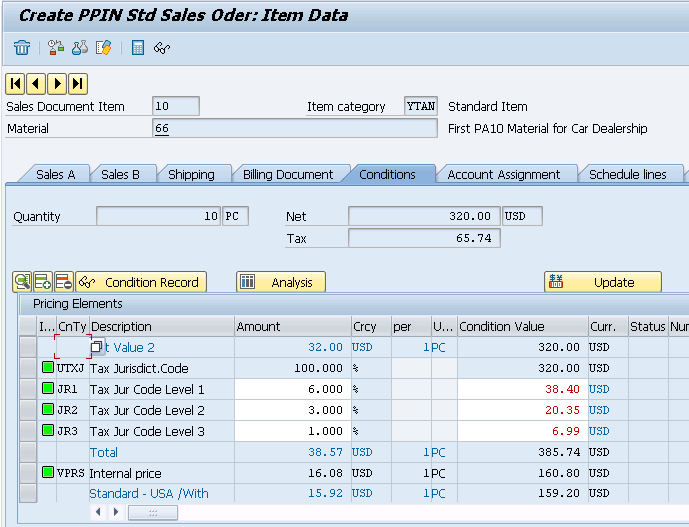This screenshot has height=527, width=689.
Task: Insert a row with the green plus icon
Action: tap(43, 282)
